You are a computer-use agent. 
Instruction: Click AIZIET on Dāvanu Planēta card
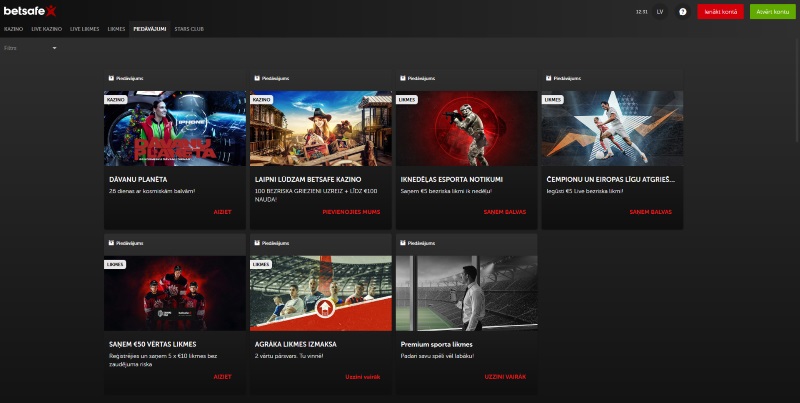click(x=222, y=212)
